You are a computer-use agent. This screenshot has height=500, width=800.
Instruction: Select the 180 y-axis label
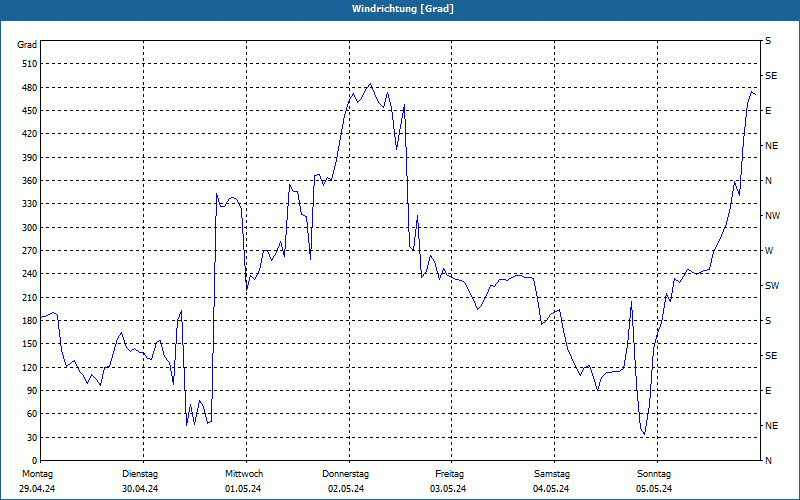pos(30,320)
